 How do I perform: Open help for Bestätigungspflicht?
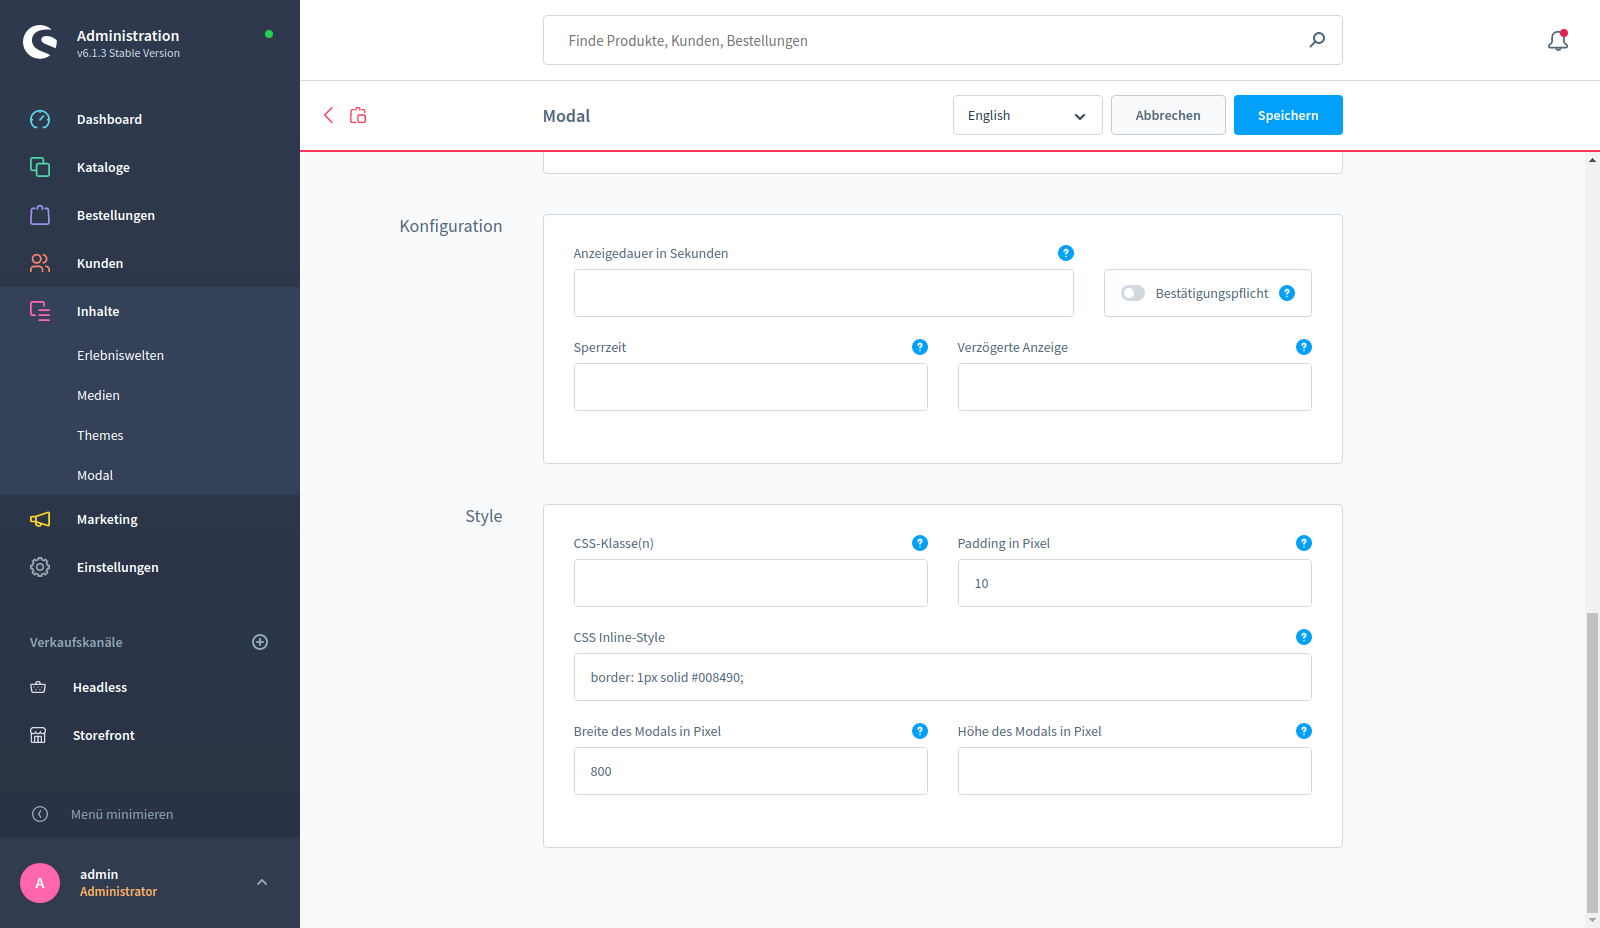click(x=1287, y=293)
